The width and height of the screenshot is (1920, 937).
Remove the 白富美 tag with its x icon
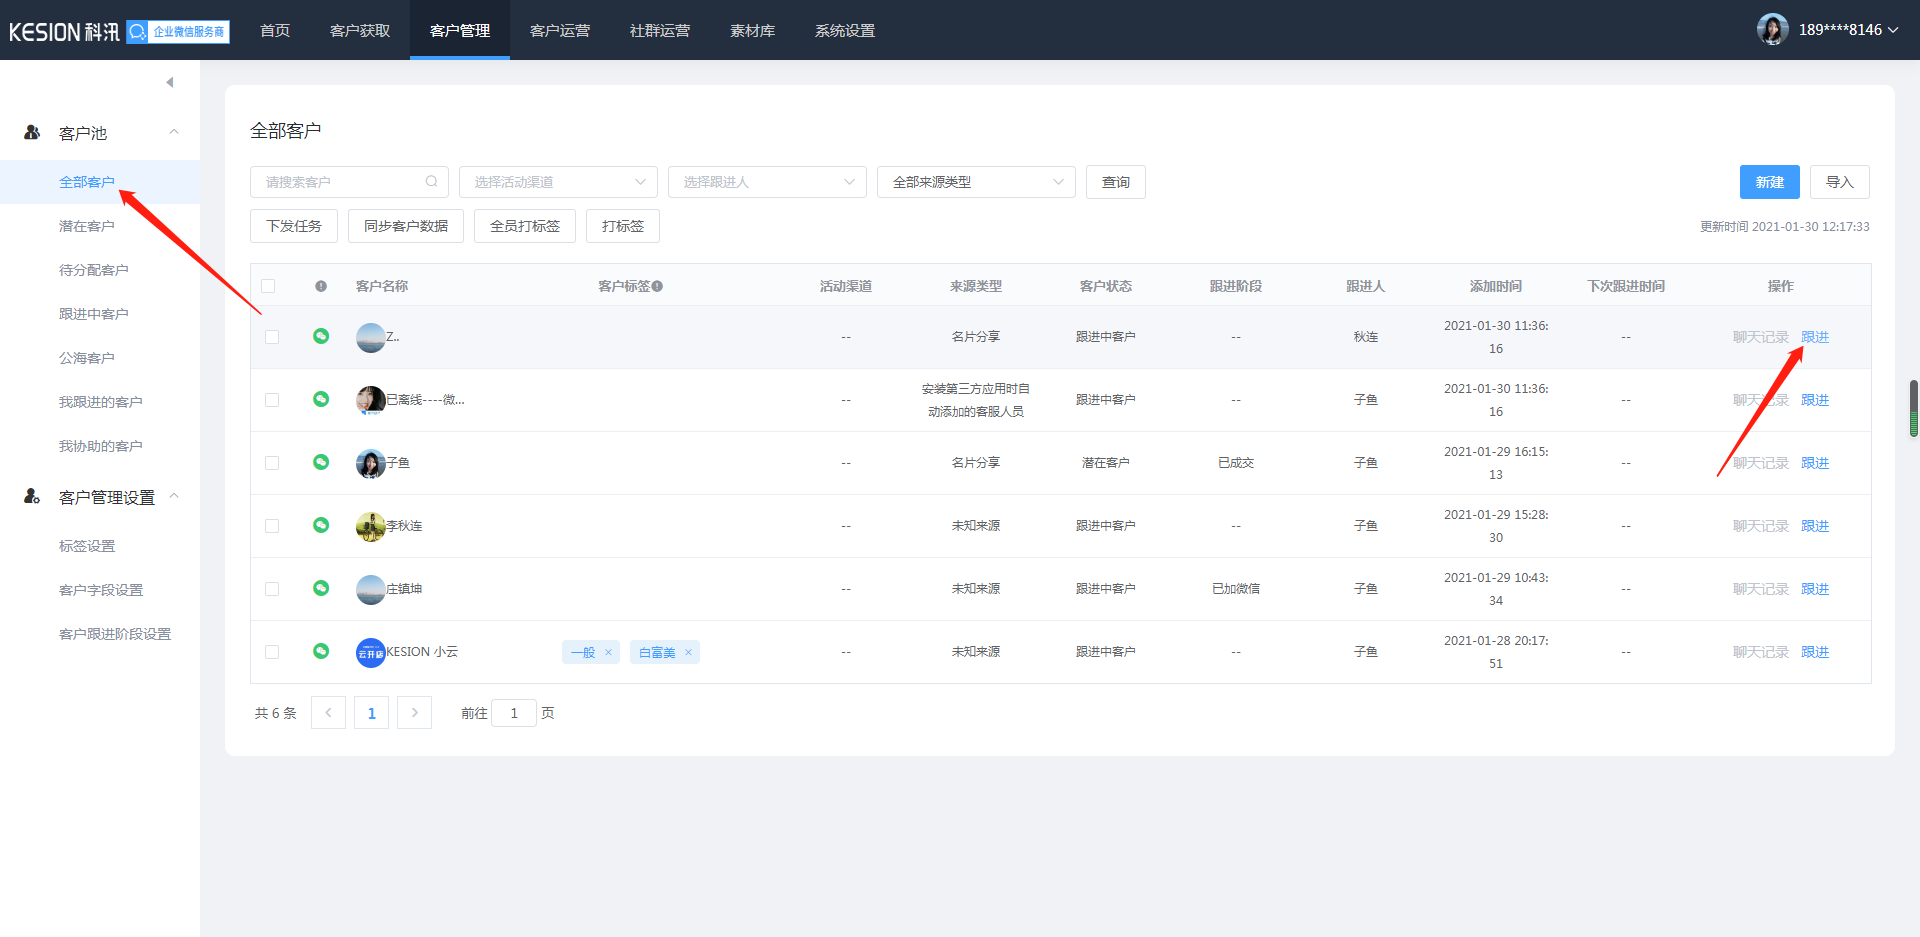click(x=688, y=653)
